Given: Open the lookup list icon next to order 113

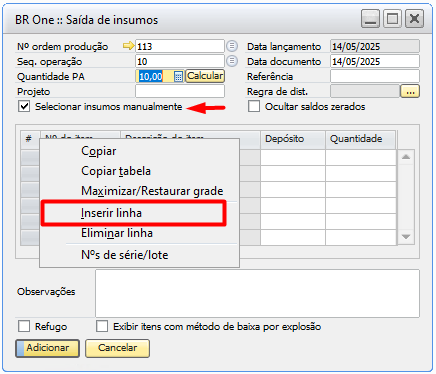Looking at the screenshot, I should (232, 46).
